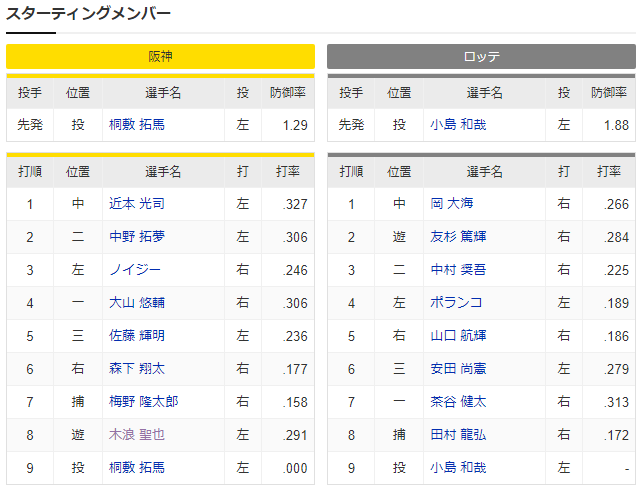Image resolution: width=638 pixels, height=487 pixels.
Task: Select the ポランコ player link
Action: click(456, 302)
